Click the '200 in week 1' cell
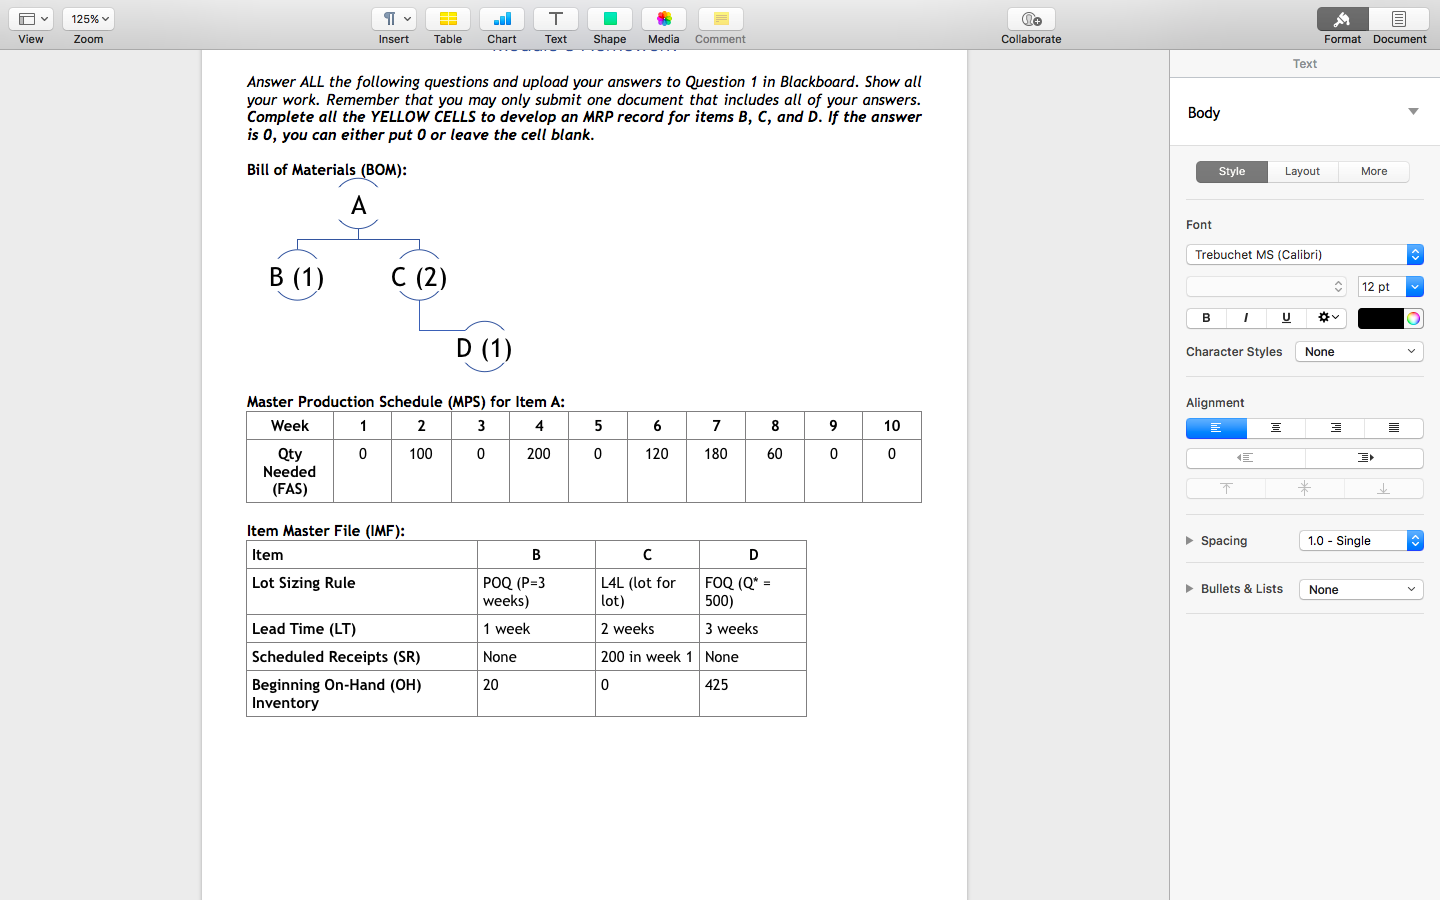1440x900 pixels. tap(647, 657)
